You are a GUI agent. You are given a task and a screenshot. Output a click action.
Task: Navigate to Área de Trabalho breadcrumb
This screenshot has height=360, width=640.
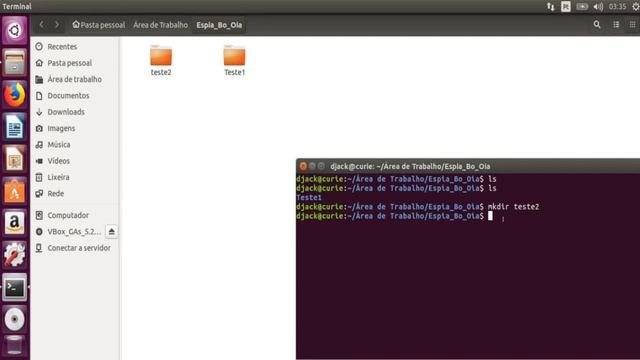[160, 25]
